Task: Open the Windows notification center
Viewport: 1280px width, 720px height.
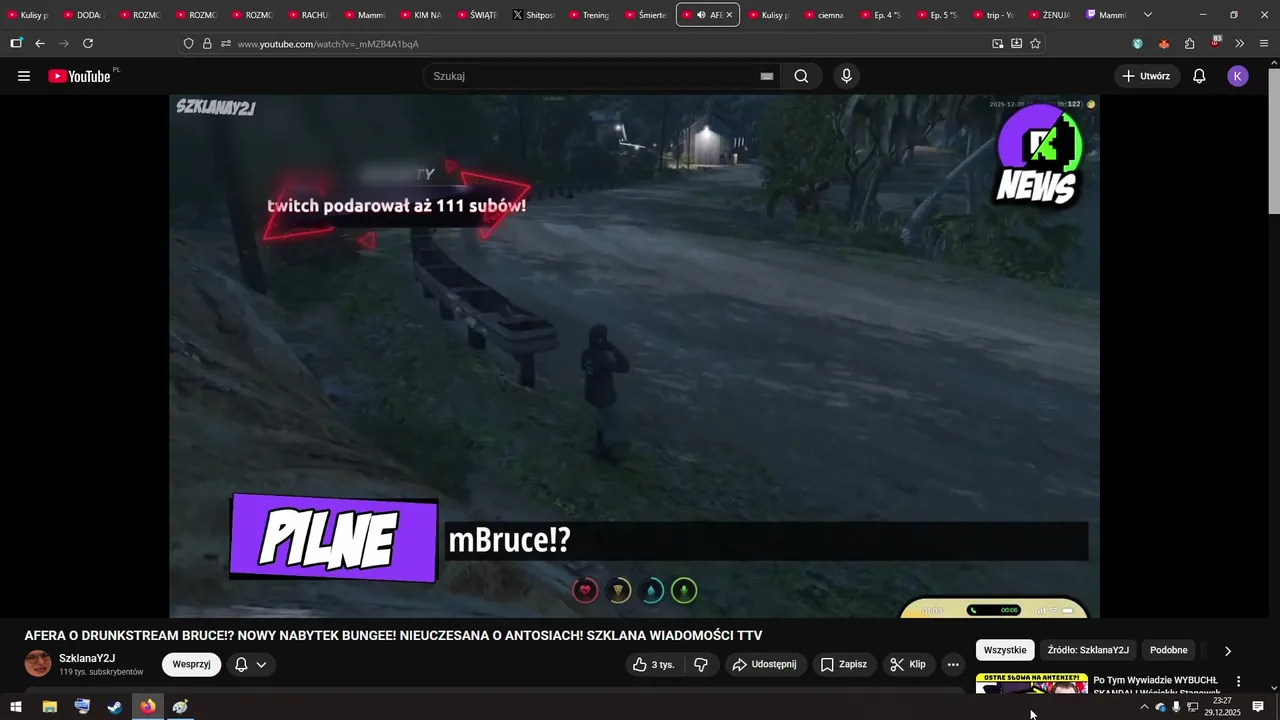Action: click(x=1258, y=707)
